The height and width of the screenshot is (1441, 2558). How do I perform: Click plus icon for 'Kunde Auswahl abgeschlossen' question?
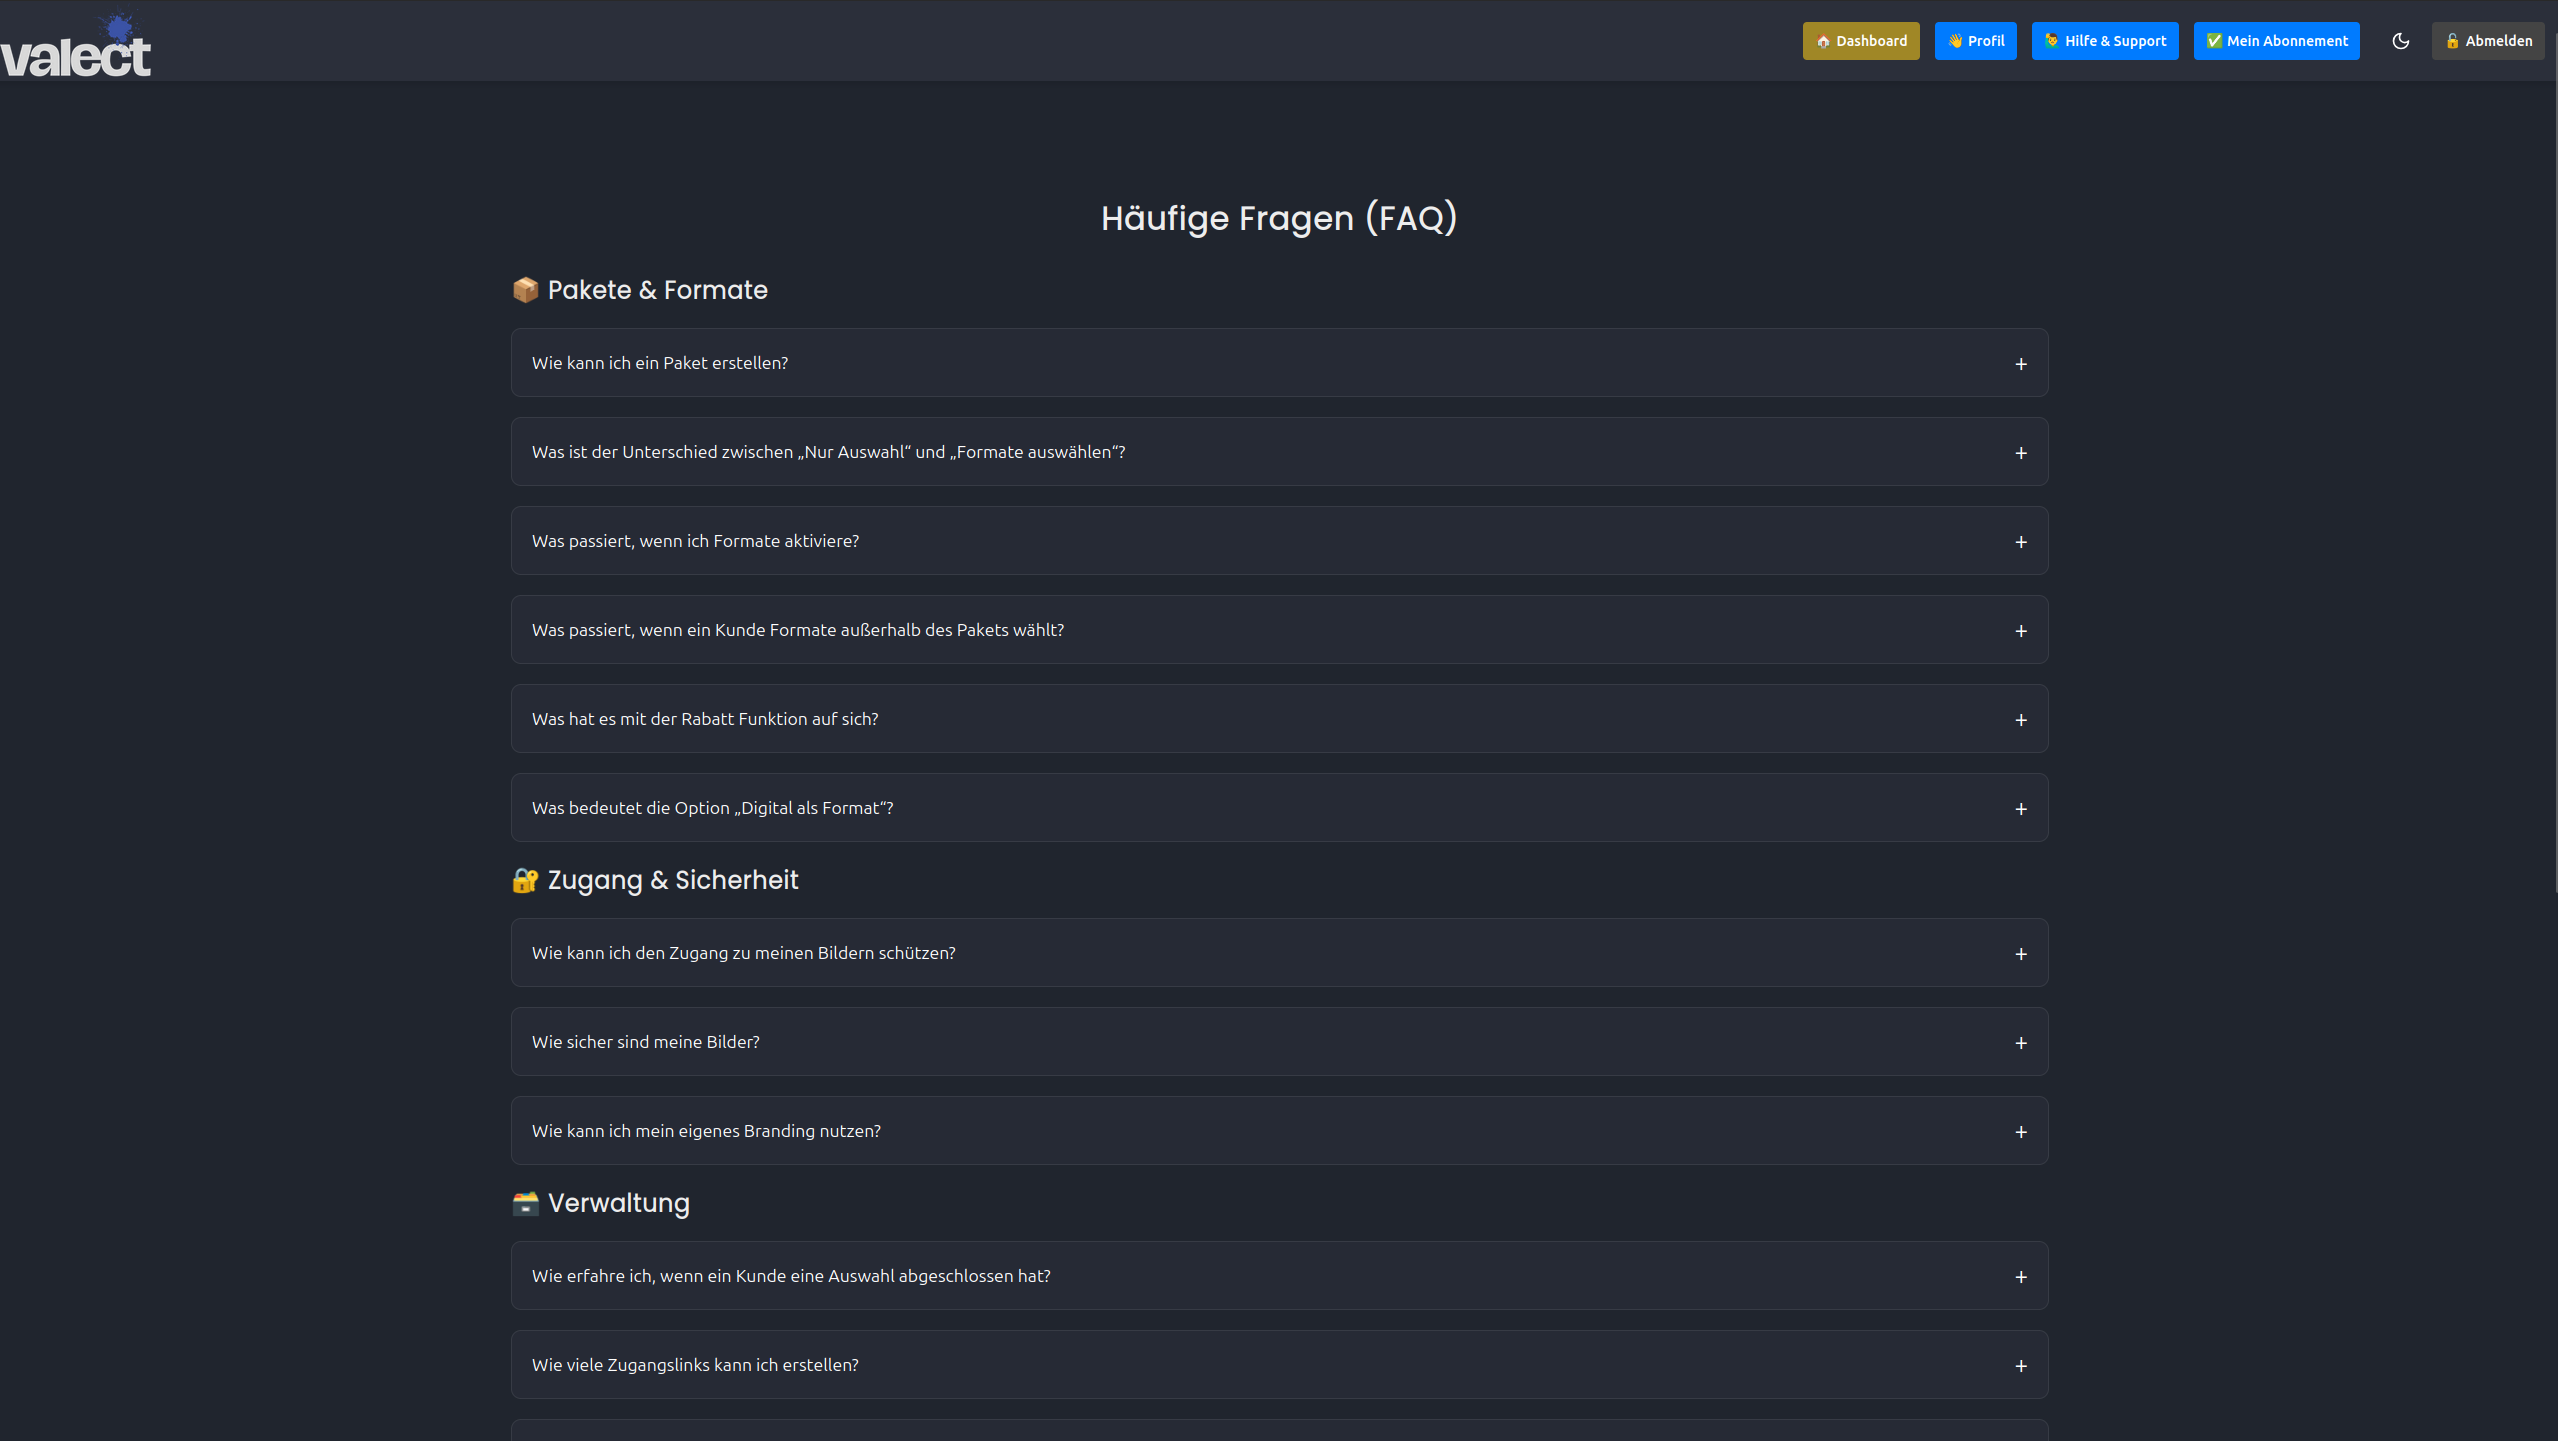coord(2020,1277)
